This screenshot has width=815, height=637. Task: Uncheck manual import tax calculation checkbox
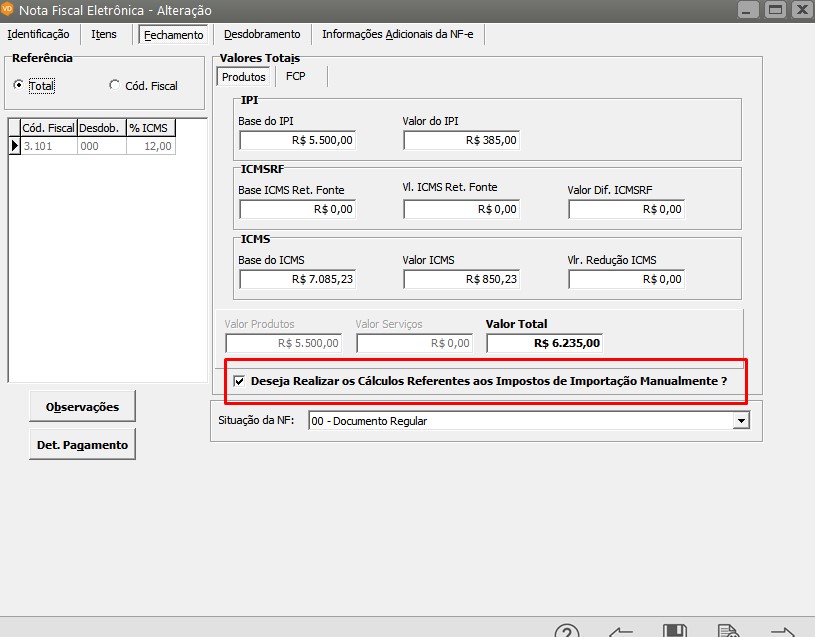[239, 381]
